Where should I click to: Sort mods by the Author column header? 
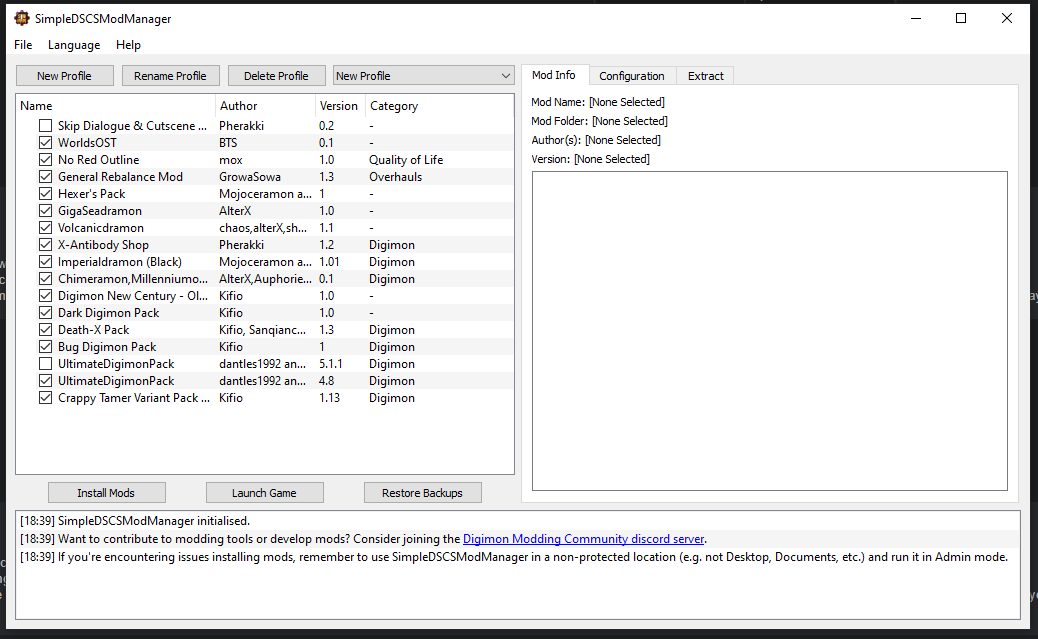click(265, 106)
